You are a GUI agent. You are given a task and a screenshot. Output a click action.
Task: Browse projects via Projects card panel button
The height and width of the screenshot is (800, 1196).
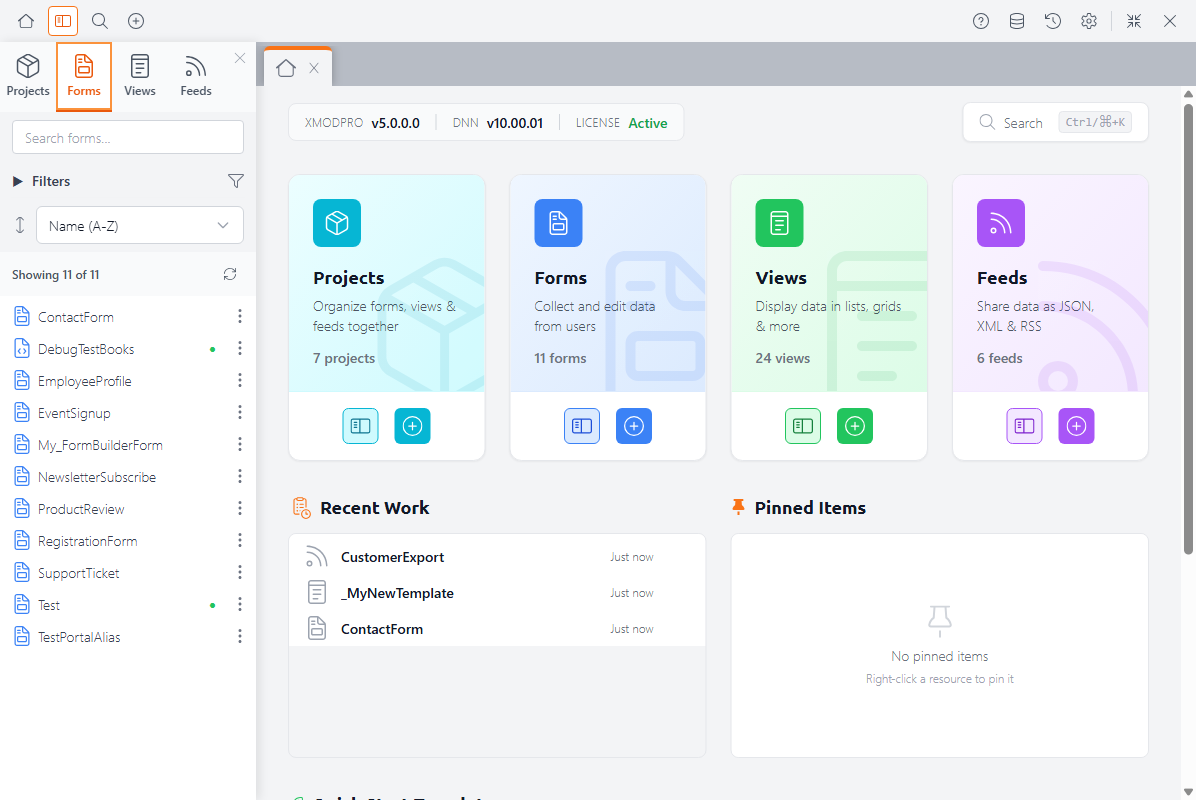pyautogui.click(x=360, y=426)
